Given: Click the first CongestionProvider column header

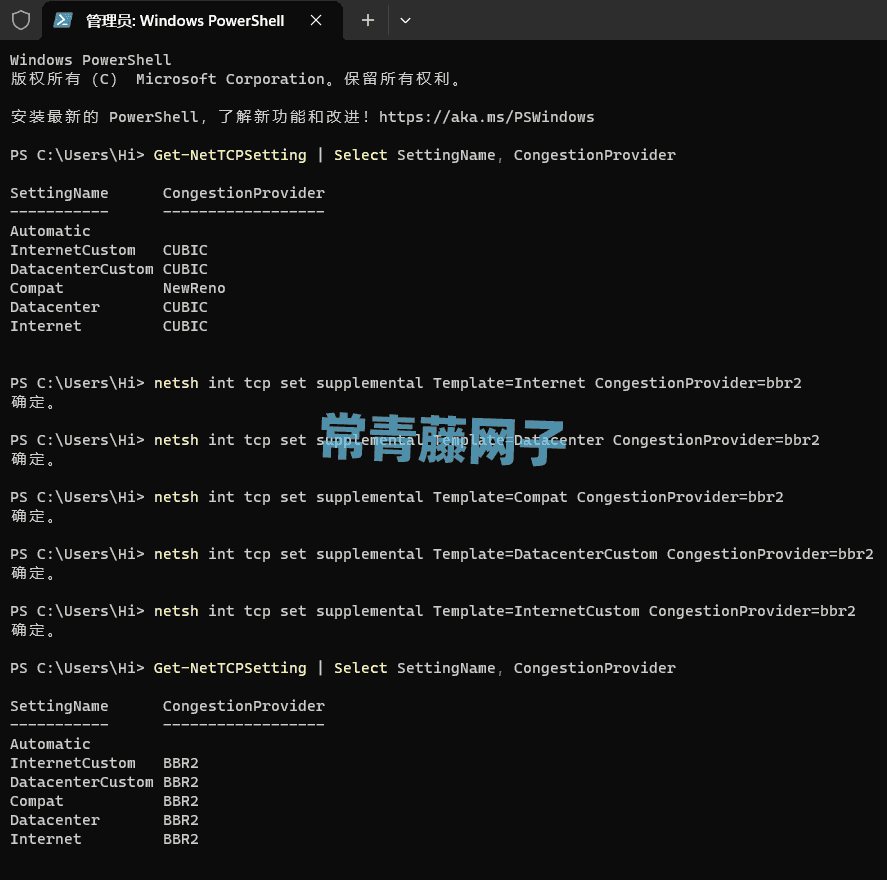Looking at the screenshot, I should pyautogui.click(x=244, y=193).
